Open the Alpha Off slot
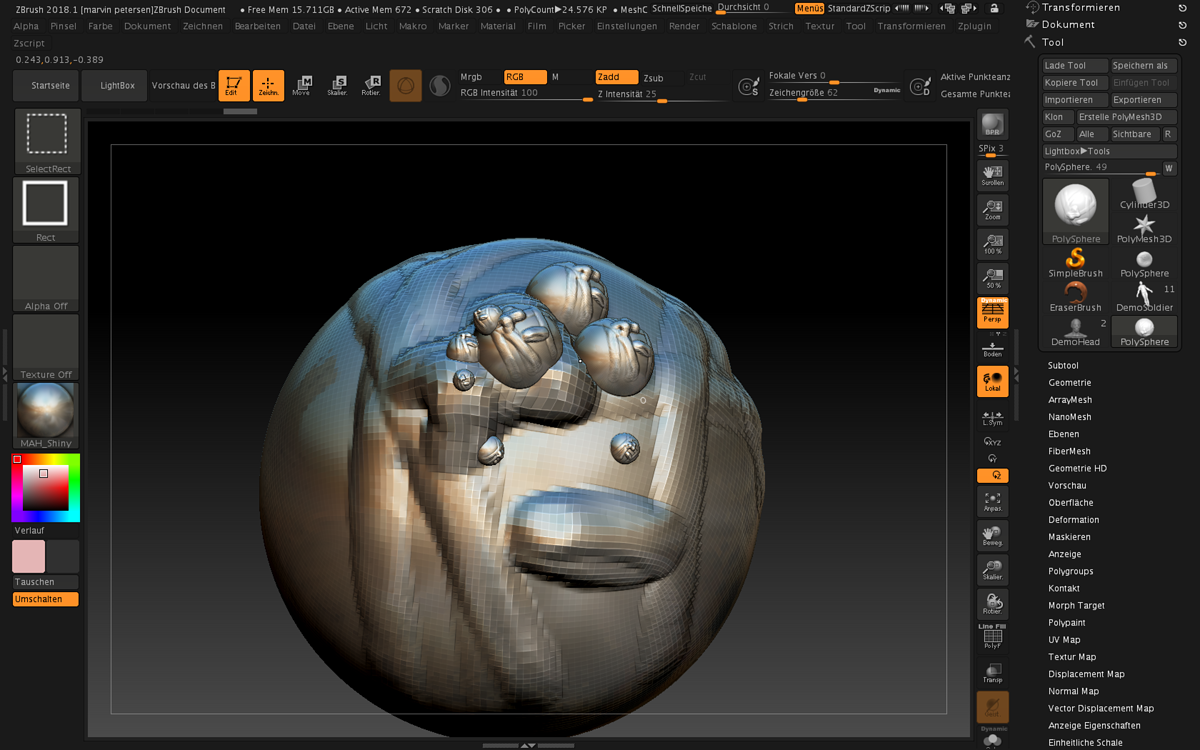This screenshot has height=750, width=1200. (x=46, y=279)
